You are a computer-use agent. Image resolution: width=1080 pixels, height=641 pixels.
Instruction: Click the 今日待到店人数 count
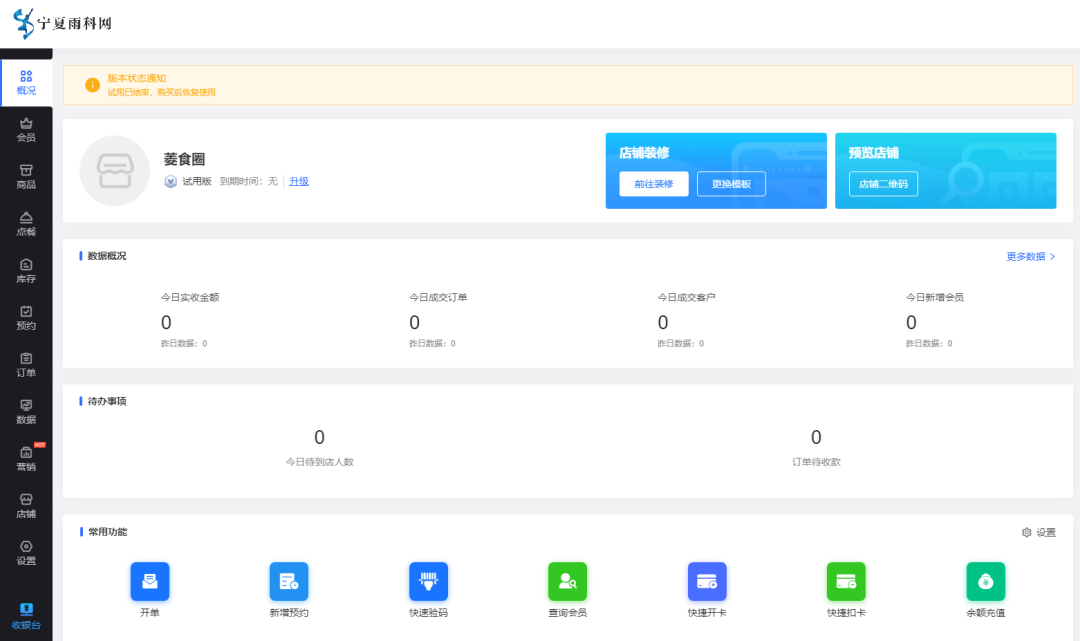(x=320, y=437)
